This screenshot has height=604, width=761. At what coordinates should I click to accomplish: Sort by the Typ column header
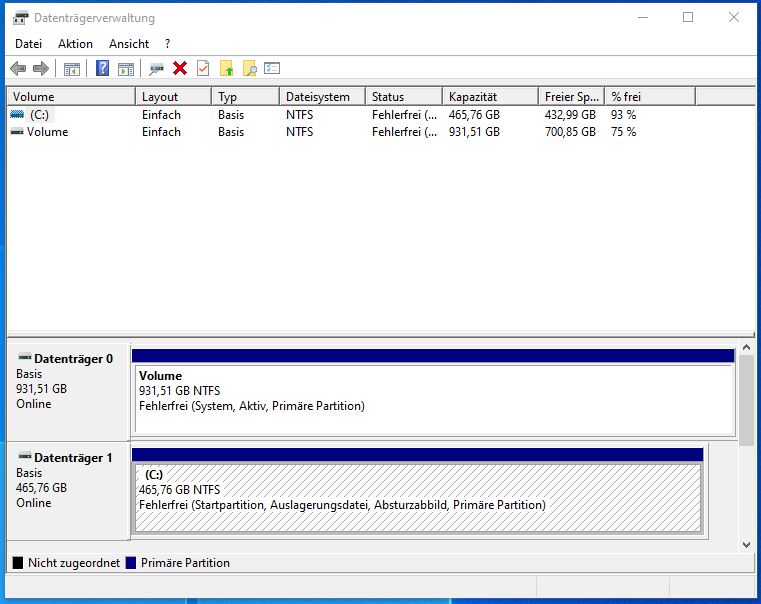coord(246,97)
